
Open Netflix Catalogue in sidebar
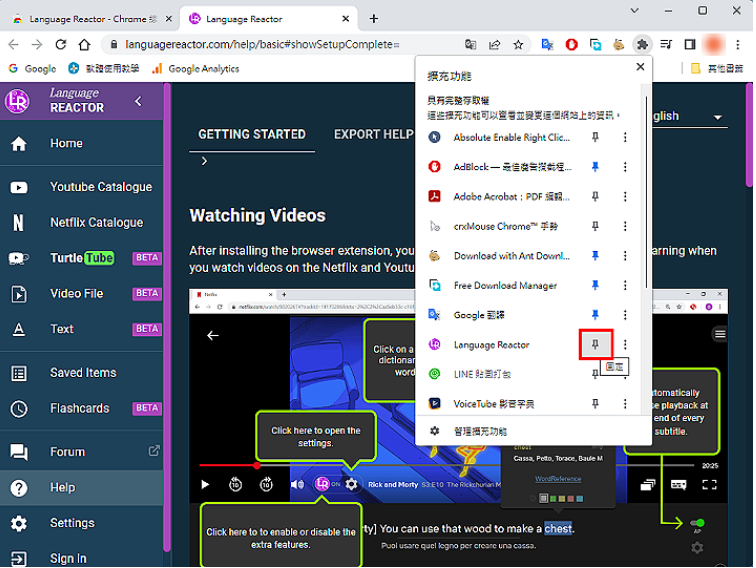pos(81,222)
